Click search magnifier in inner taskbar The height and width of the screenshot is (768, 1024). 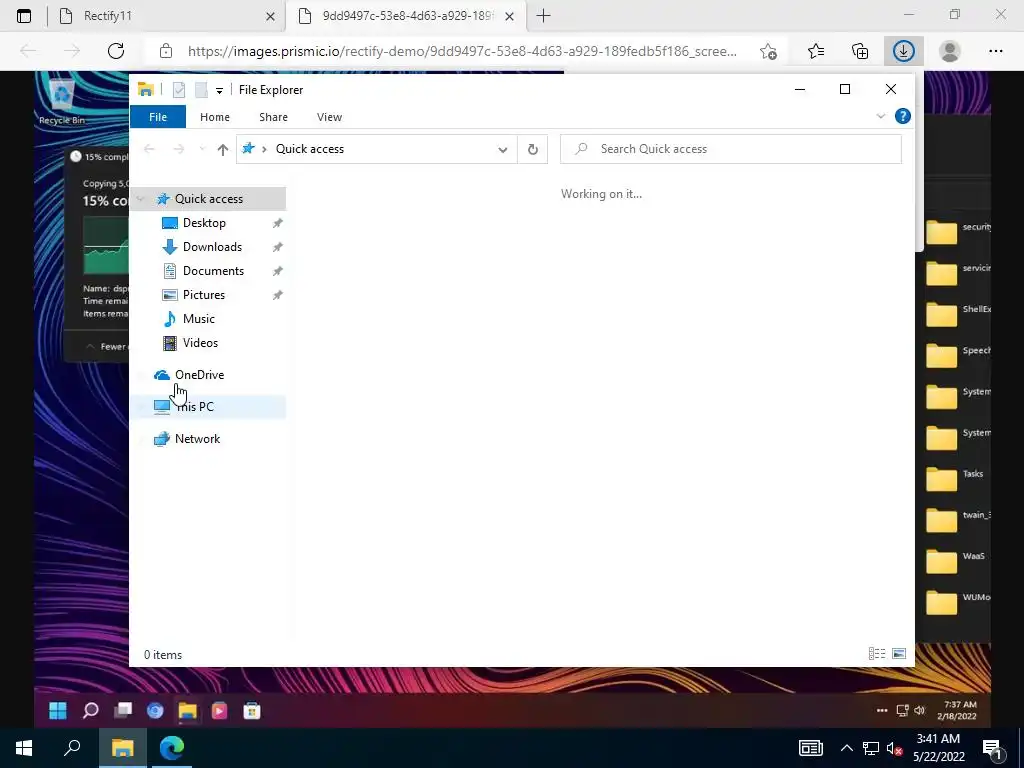(90, 711)
